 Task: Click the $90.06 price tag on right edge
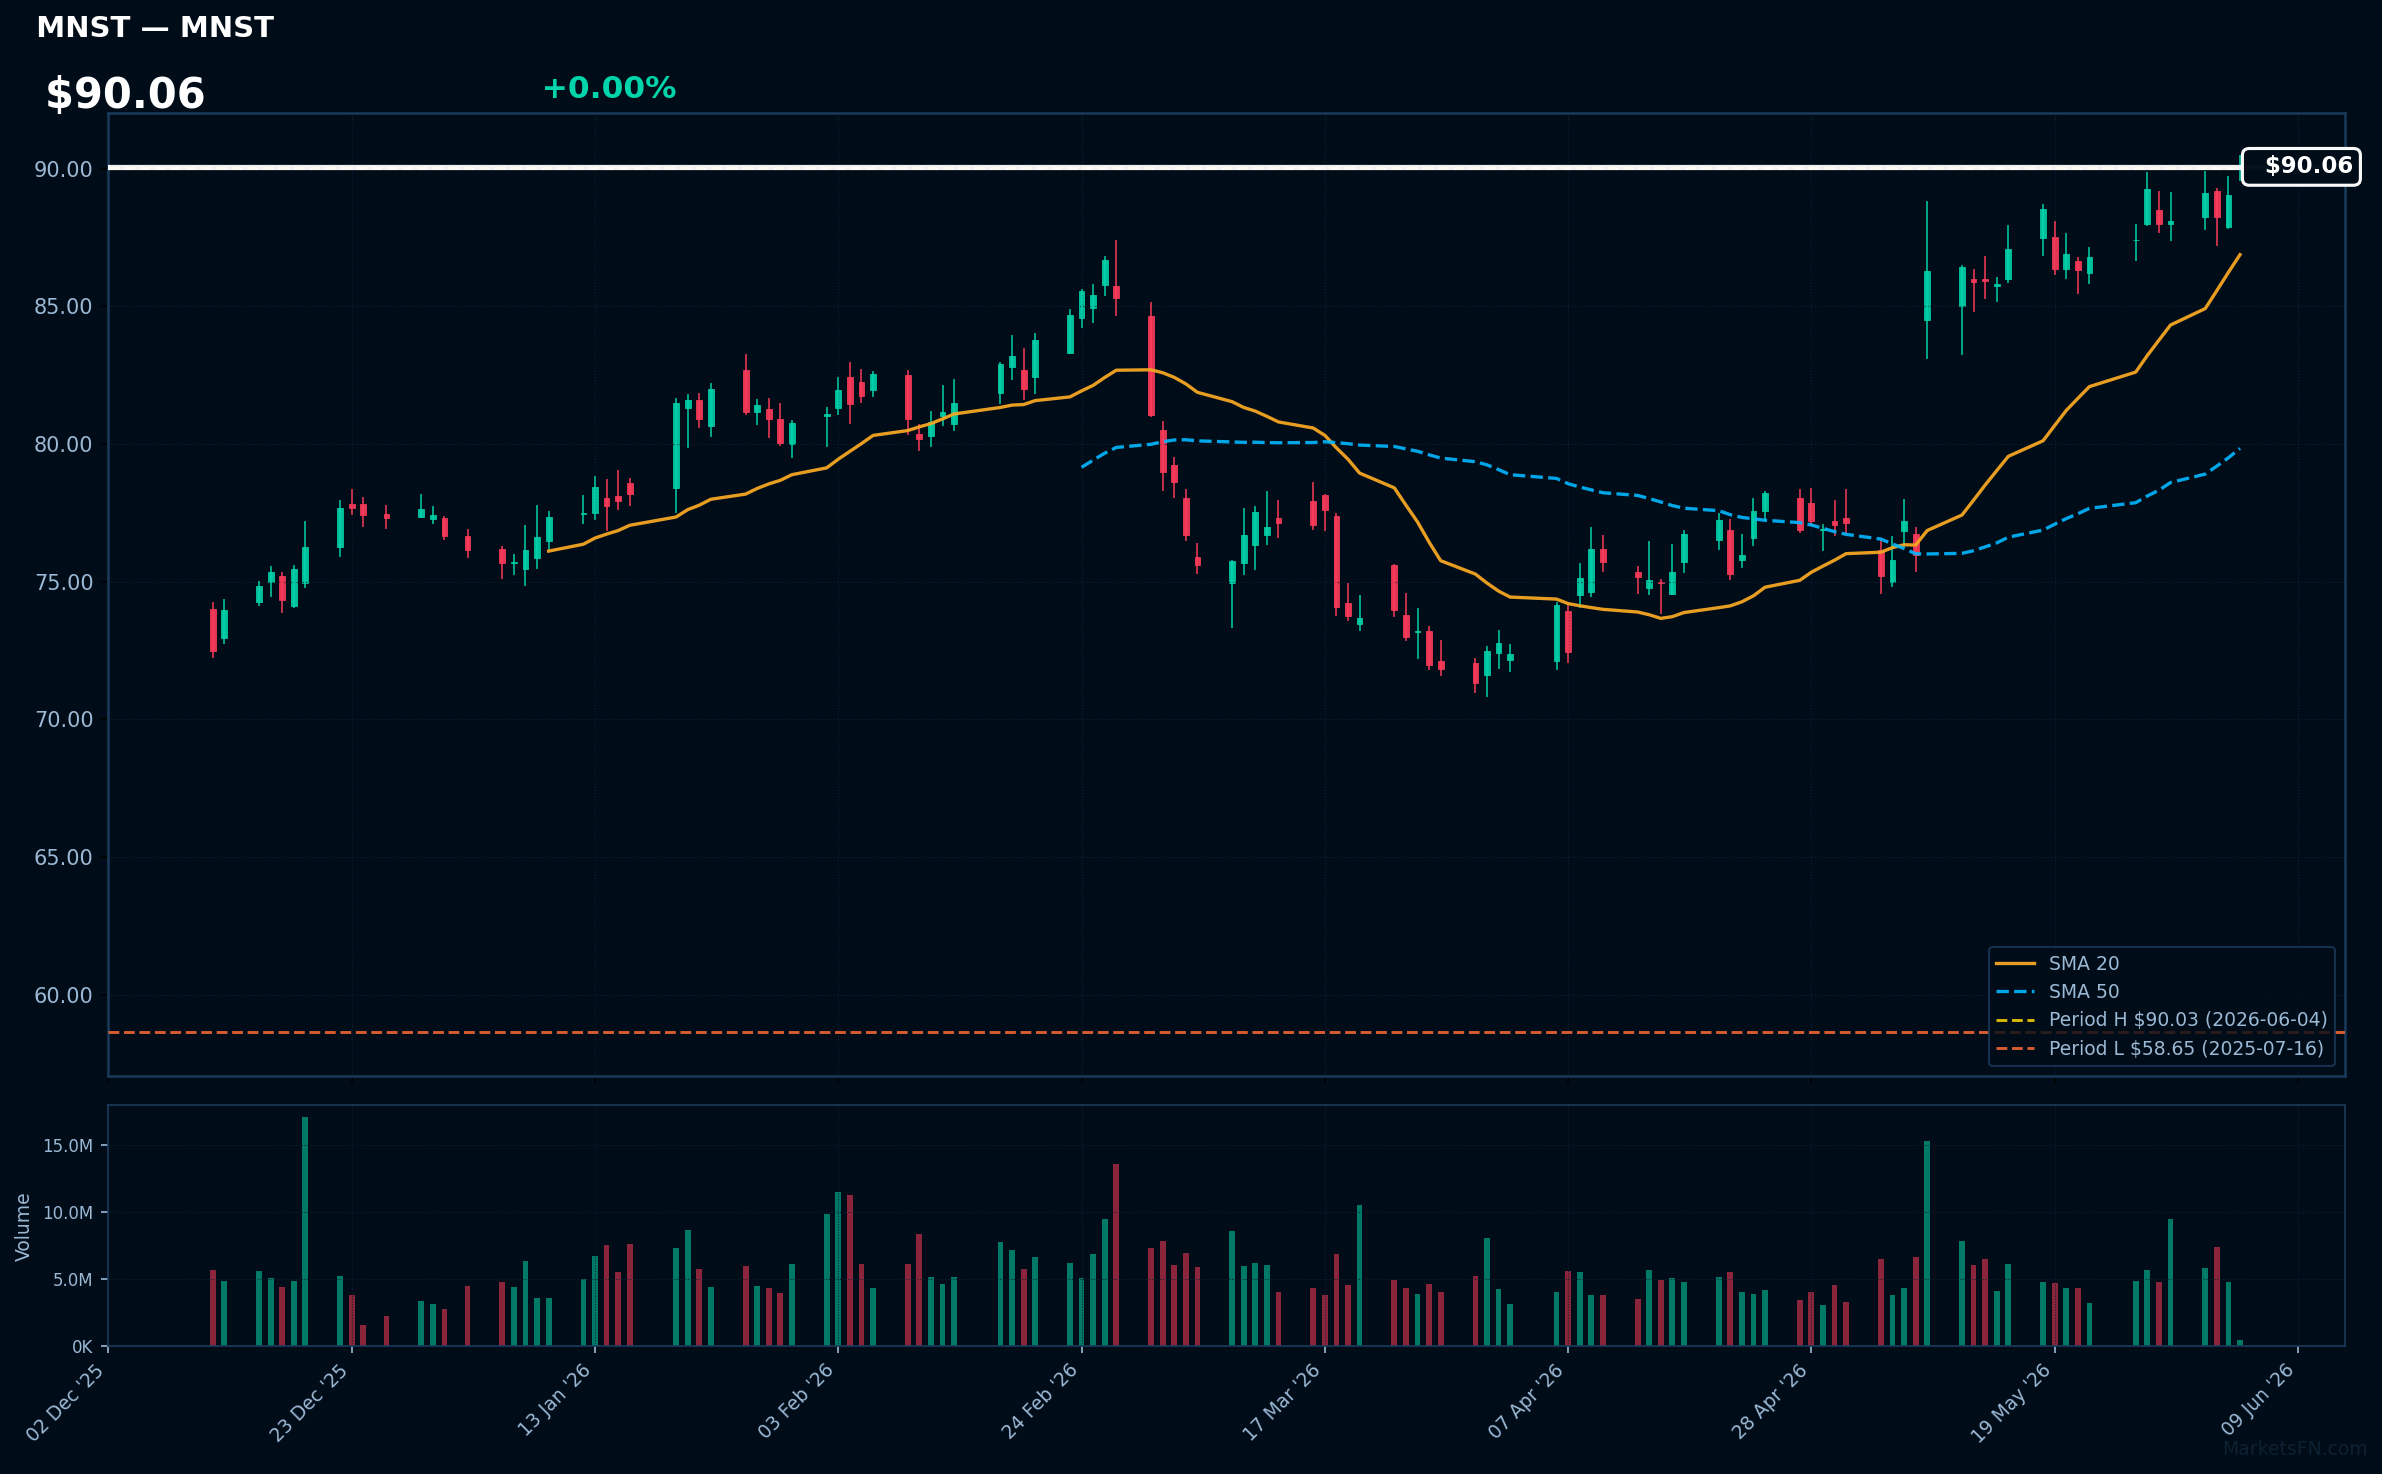(x=2301, y=166)
